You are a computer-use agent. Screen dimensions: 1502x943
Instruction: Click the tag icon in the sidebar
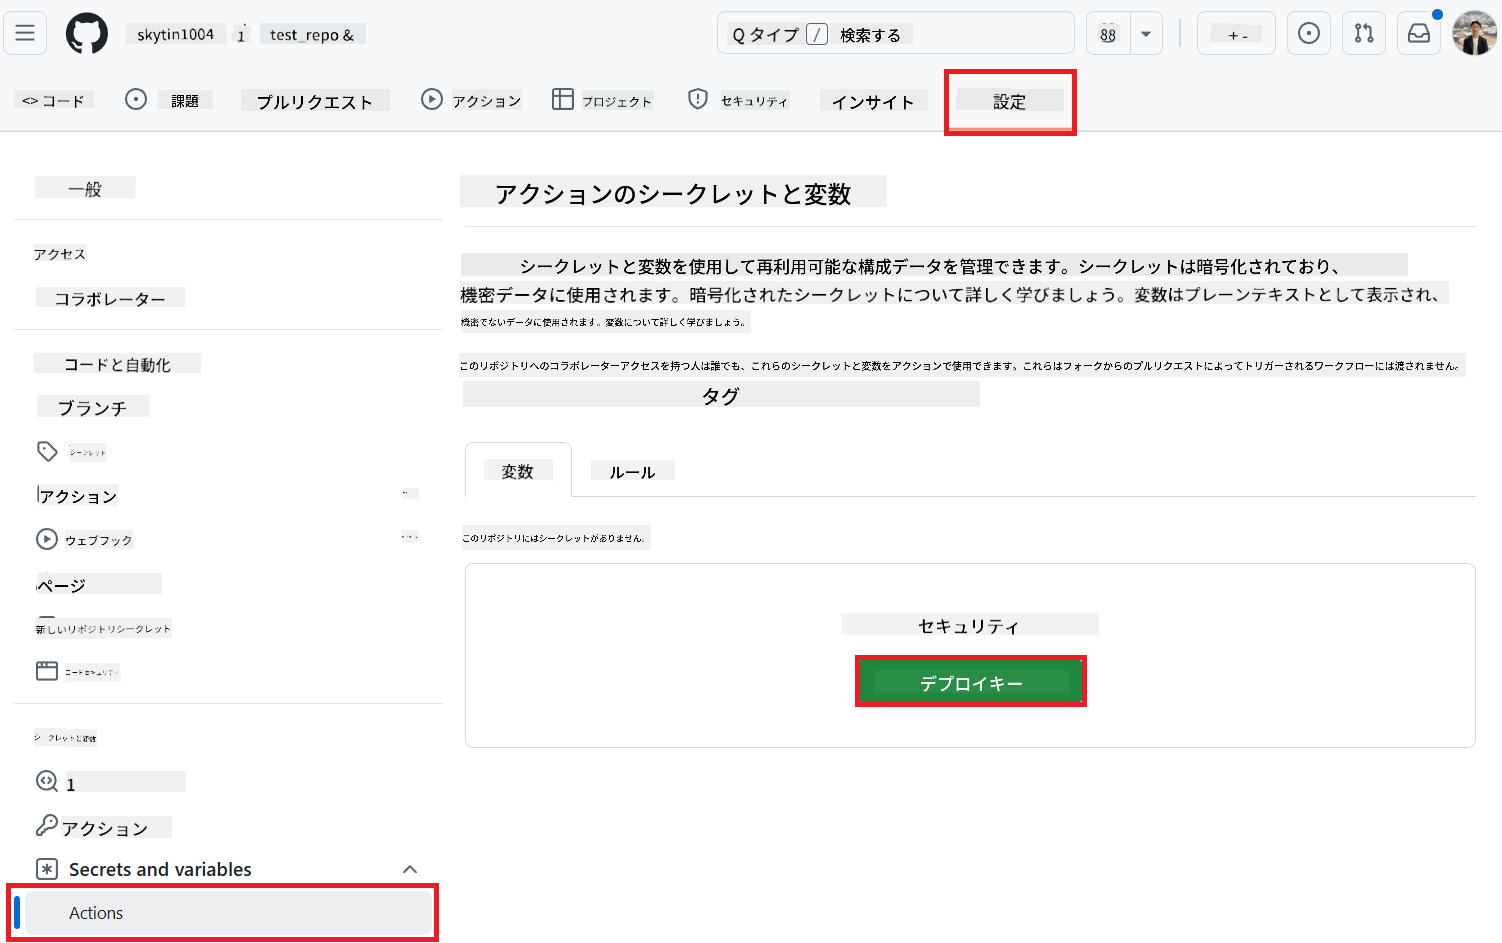pyautogui.click(x=47, y=451)
